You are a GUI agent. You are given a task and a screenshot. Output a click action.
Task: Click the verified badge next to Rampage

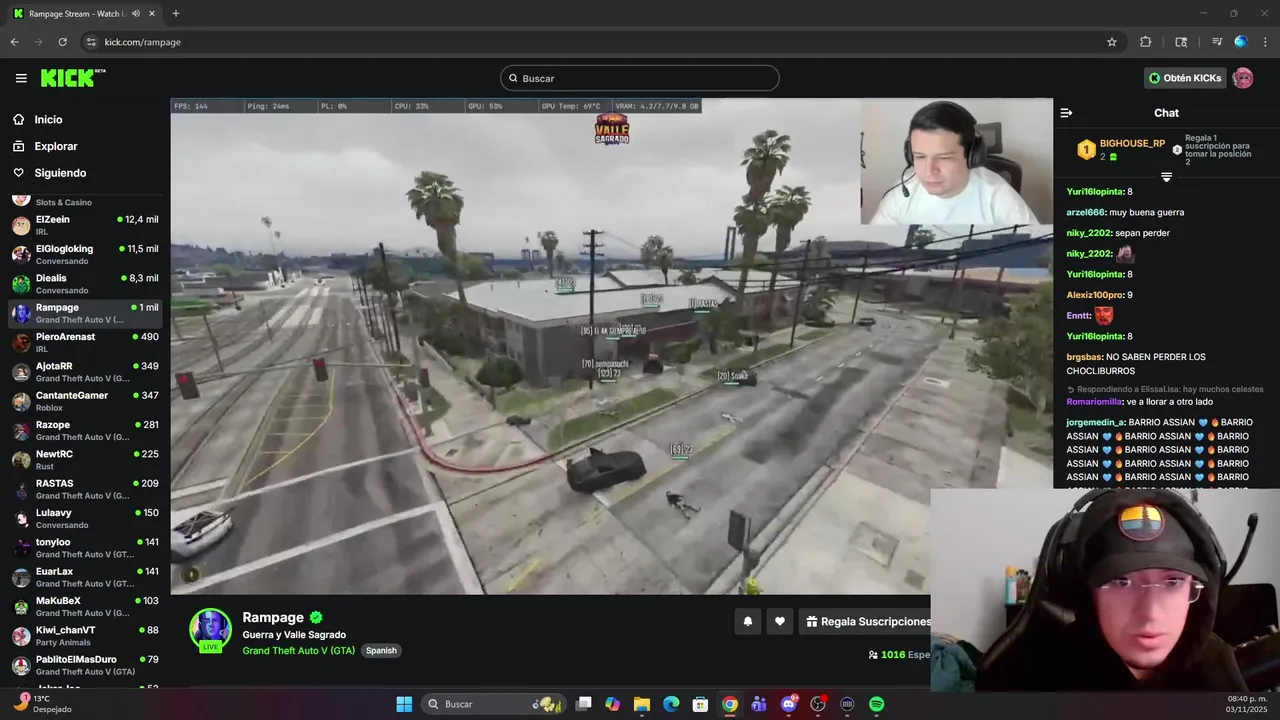click(x=316, y=617)
